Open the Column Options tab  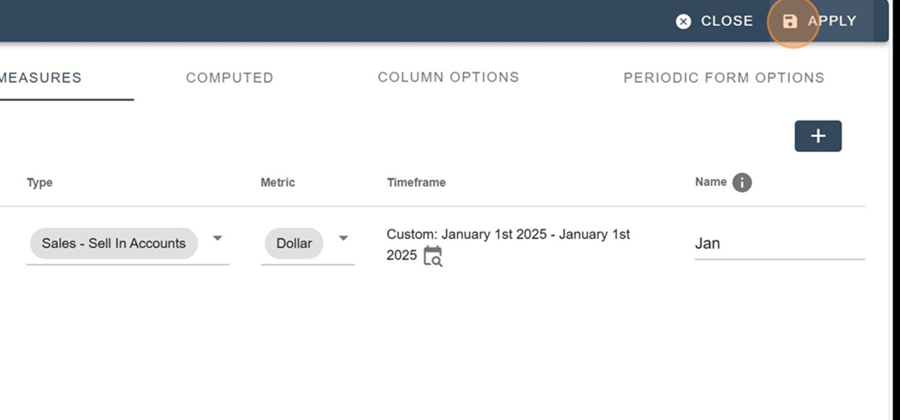coord(448,77)
